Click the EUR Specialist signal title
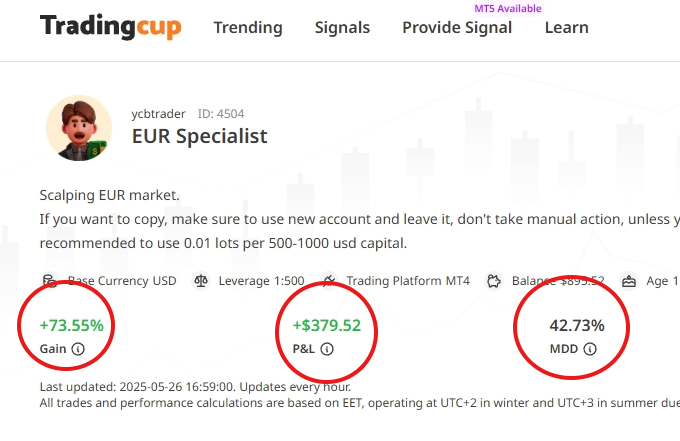The width and height of the screenshot is (680, 441). tap(200, 136)
